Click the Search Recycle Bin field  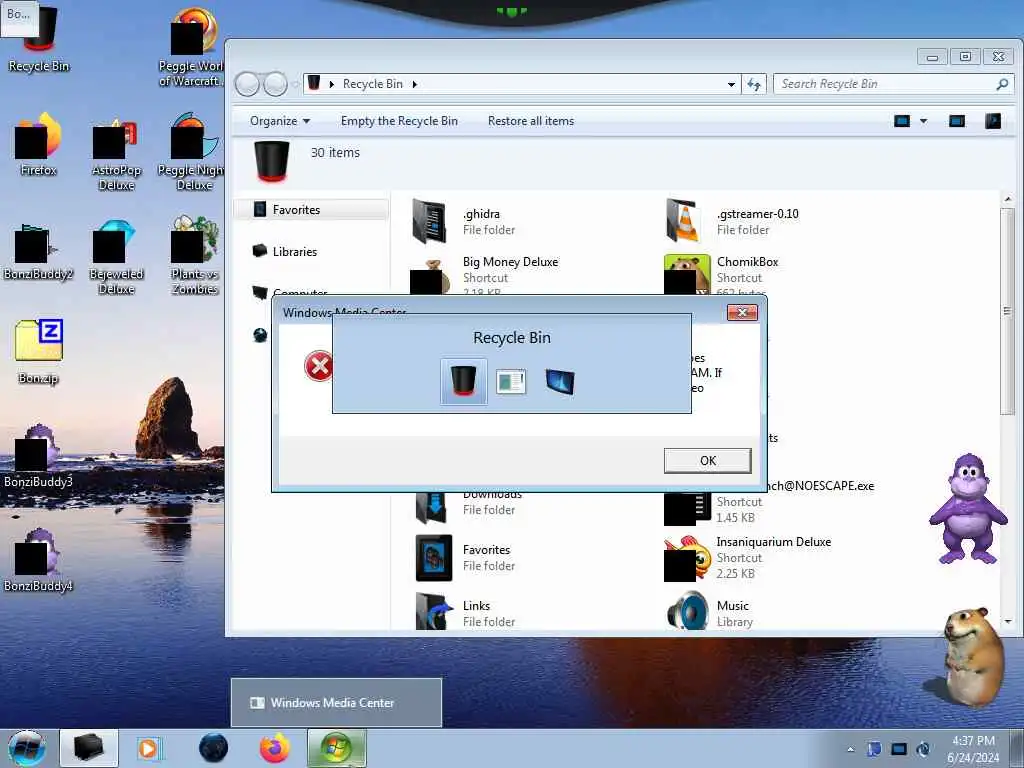click(x=893, y=84)
